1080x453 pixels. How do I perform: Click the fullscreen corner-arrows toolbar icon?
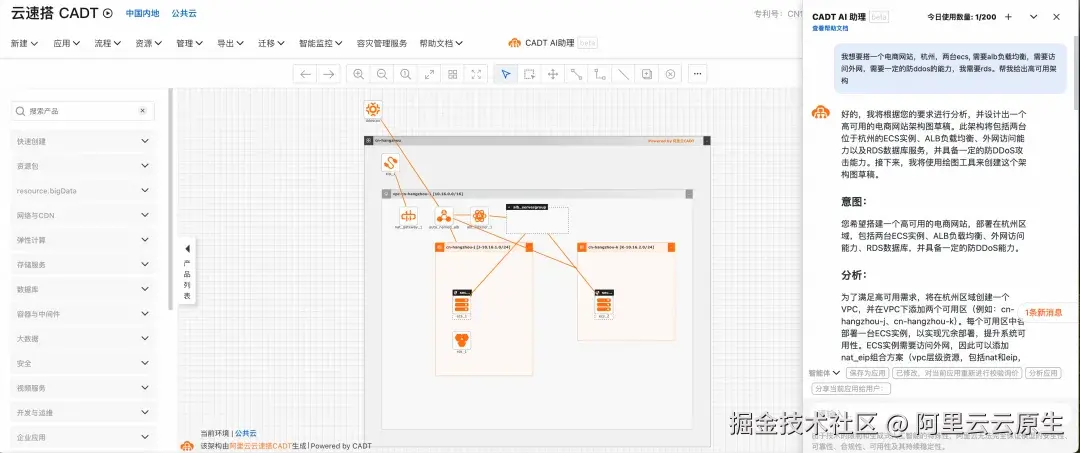pos(475,74)
